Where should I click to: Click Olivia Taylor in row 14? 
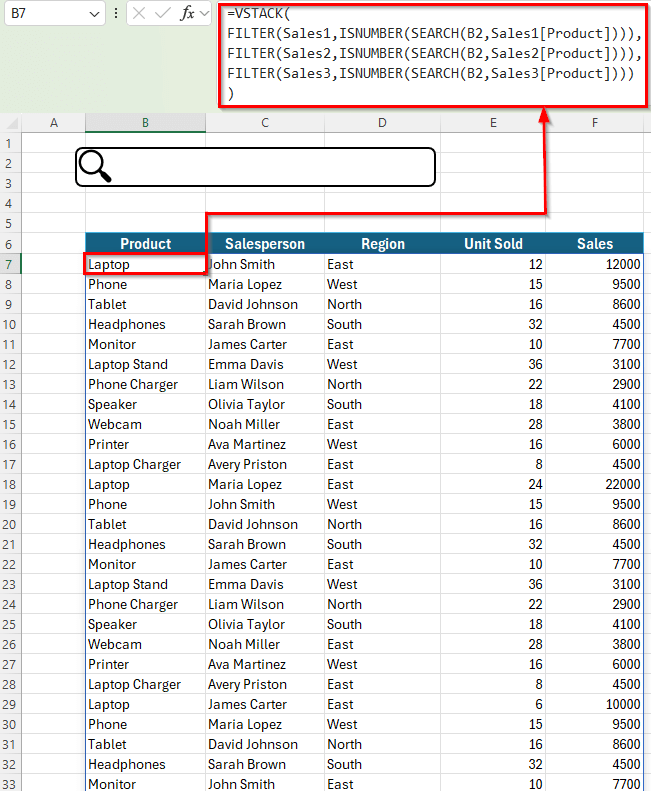point(265,404)
